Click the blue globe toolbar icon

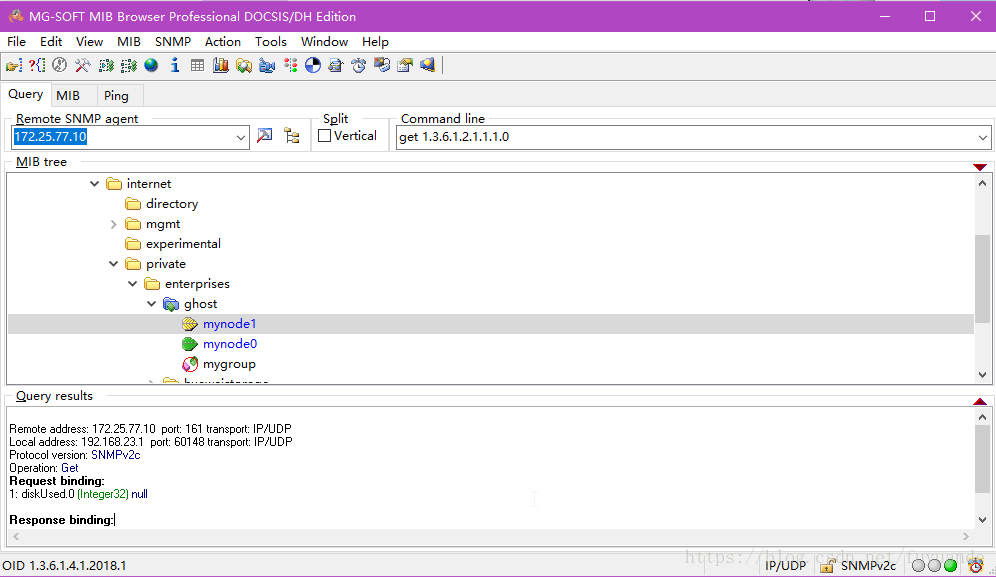tap(151, 65)
